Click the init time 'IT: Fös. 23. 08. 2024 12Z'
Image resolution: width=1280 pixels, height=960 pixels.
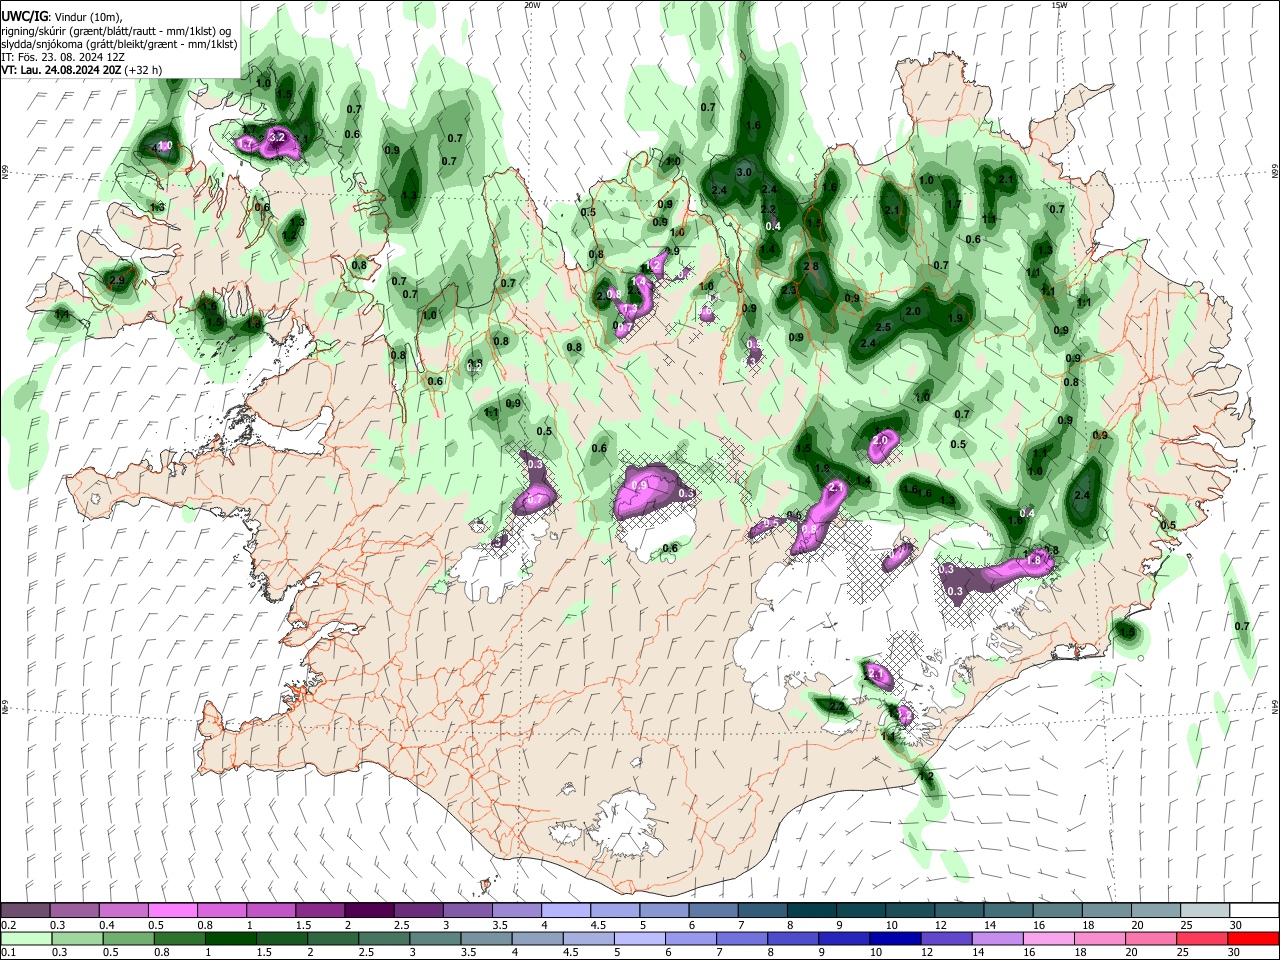pyautogui.click(x=62, y=57)
